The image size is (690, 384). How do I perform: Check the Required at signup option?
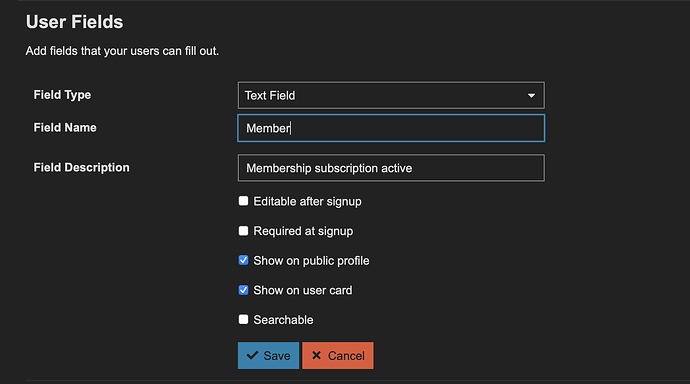pos(243,230)
